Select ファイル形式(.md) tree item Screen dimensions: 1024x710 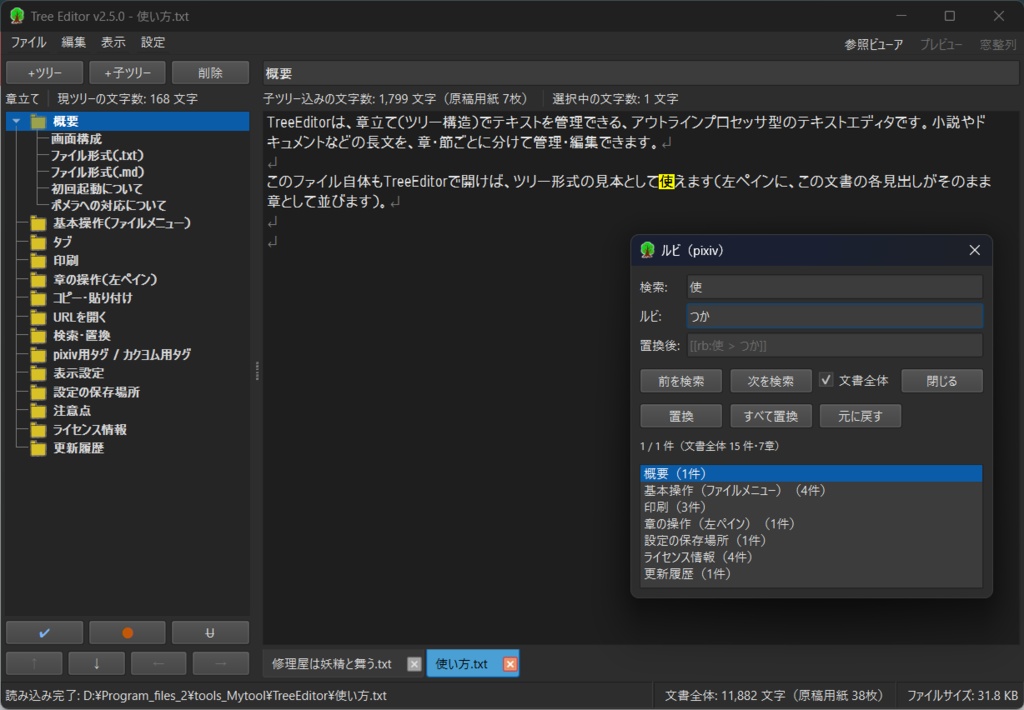(97, 172)
